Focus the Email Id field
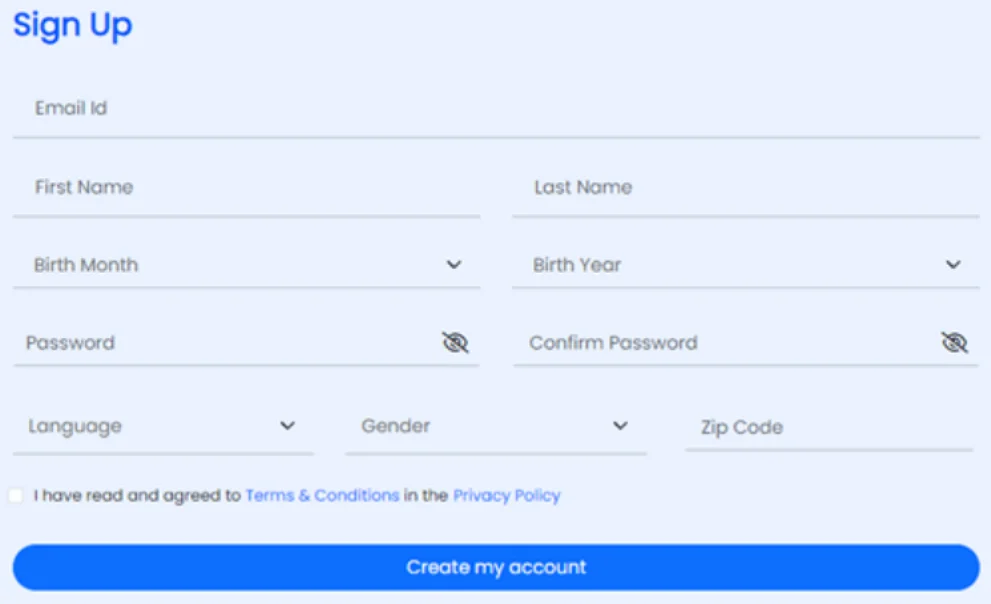Screen dimensions: 991x604 (496, 108)
